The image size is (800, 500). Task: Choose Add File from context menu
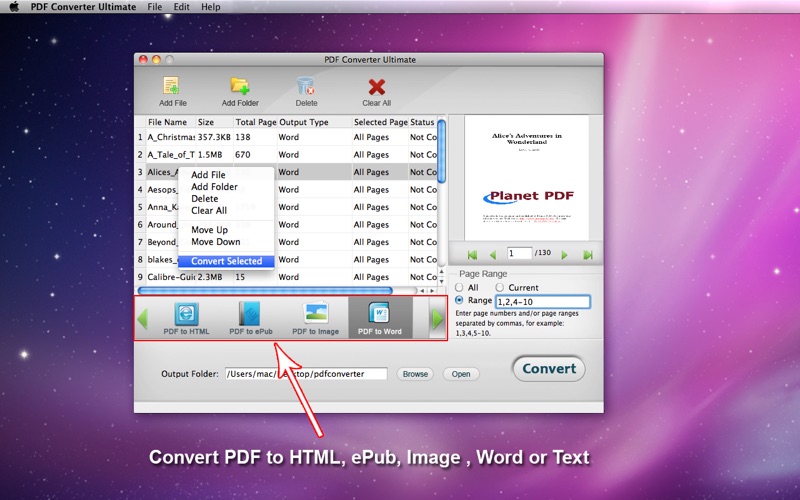(x=226, y=174)
